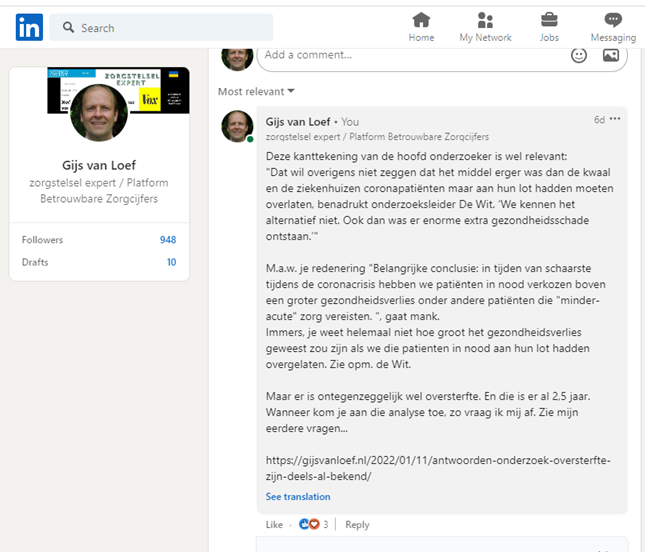
Task: Click the reactions icons next to Like
Action: click(309, 524)
